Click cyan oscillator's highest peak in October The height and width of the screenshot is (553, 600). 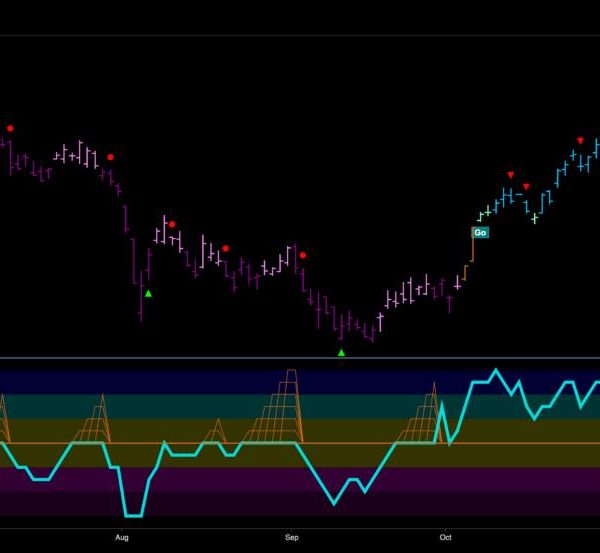[x=496, y=370]
